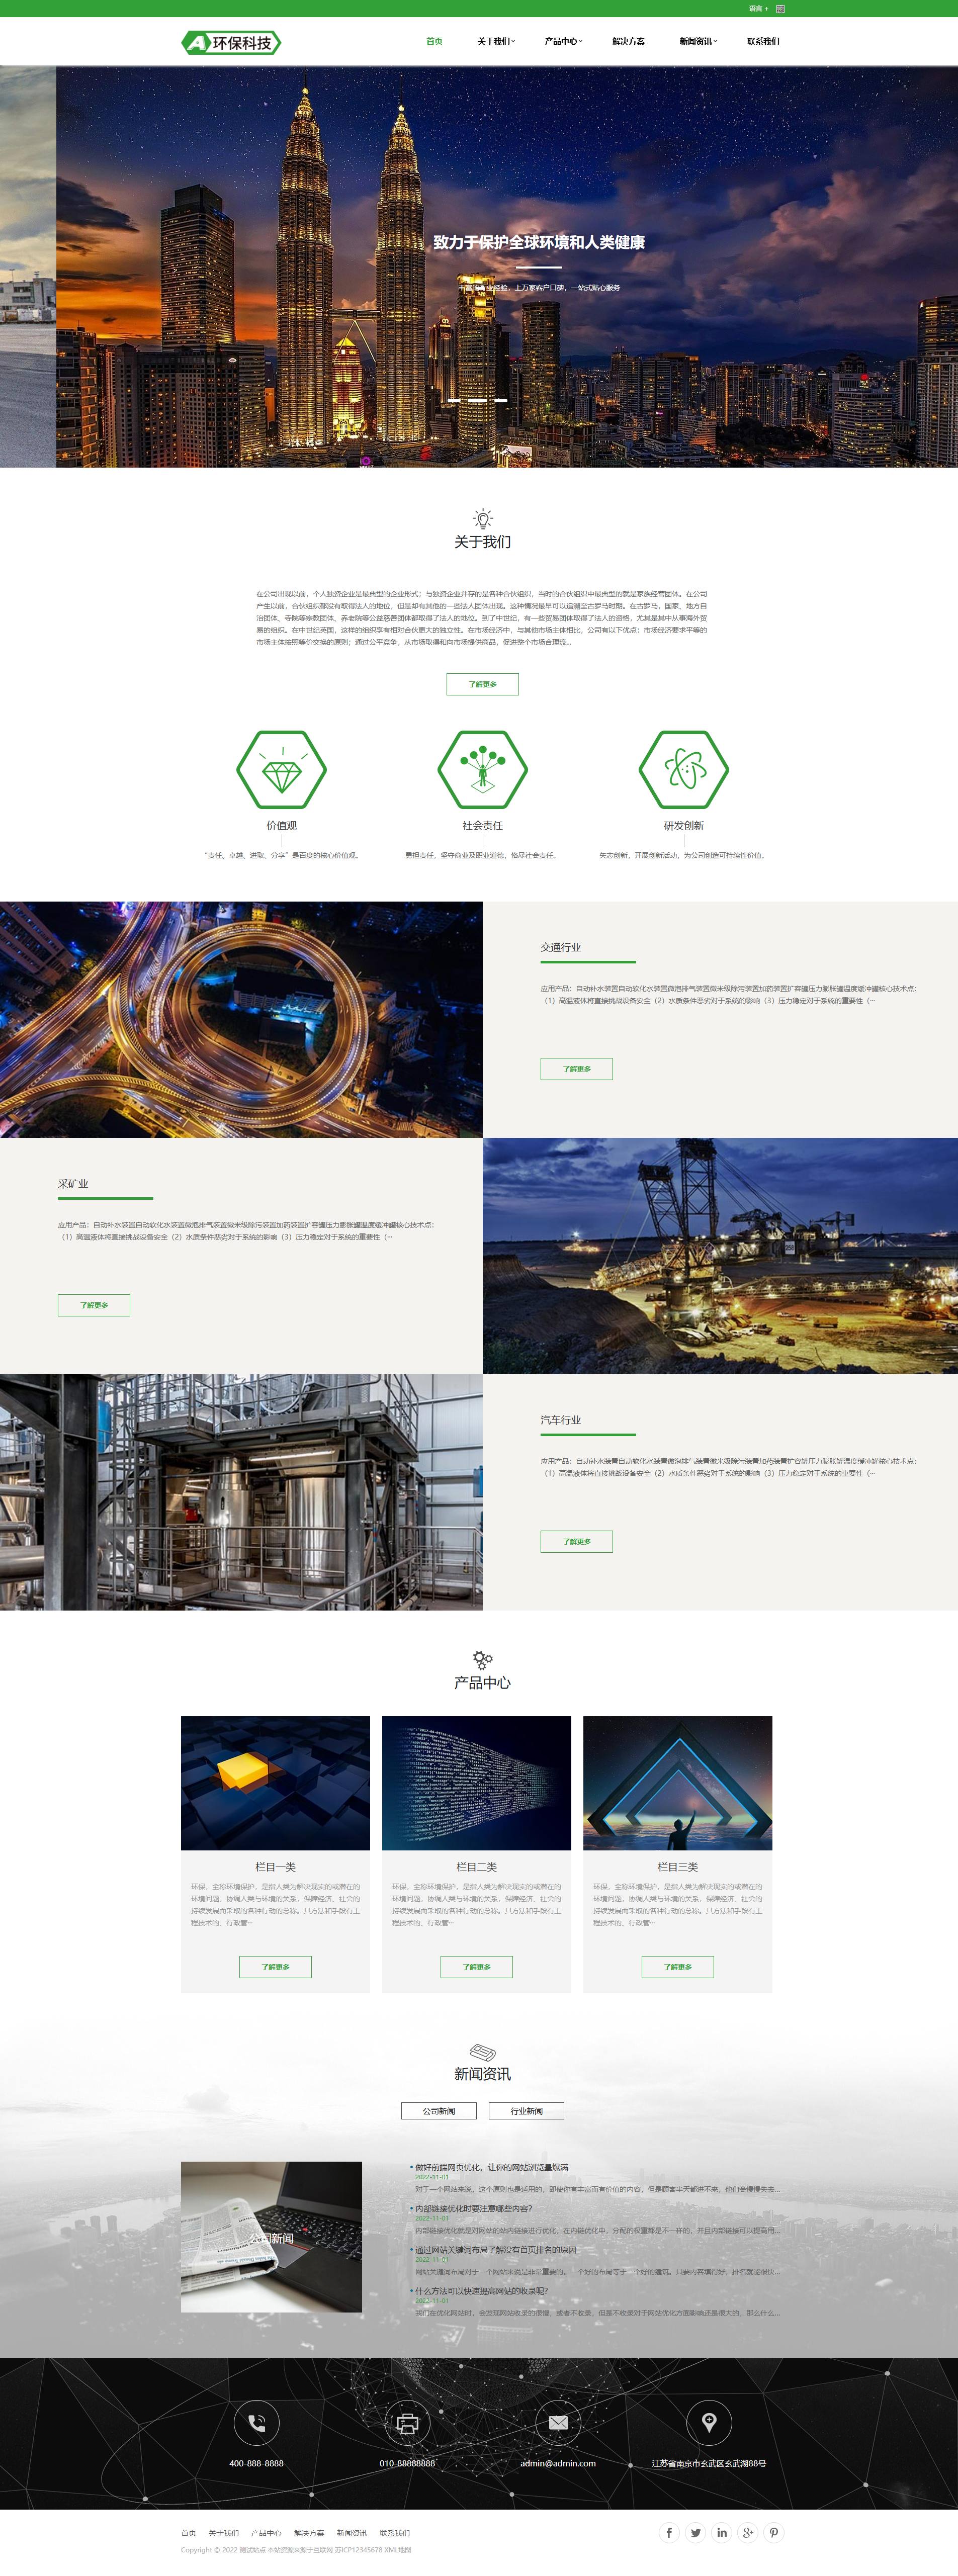
Task: Open 联系我们 in the top navigation
Action: 763,42
